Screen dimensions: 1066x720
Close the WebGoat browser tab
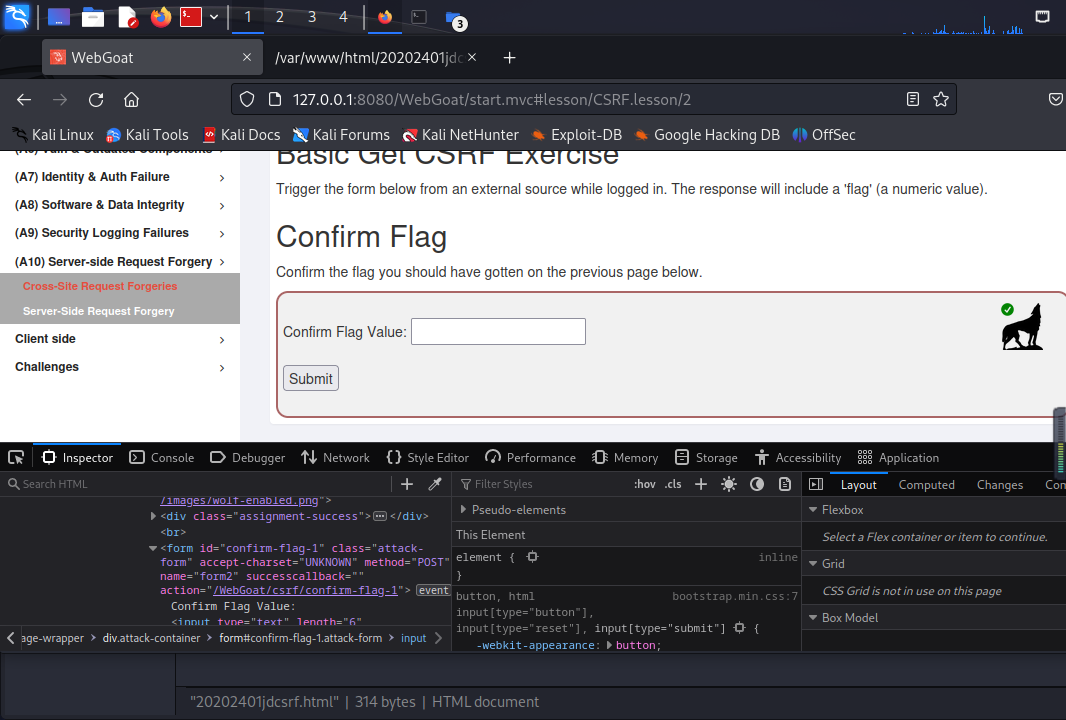tap(247, 58)
